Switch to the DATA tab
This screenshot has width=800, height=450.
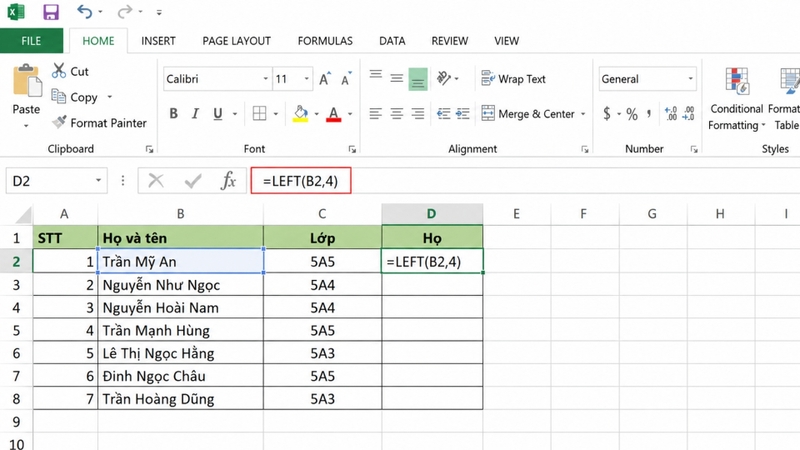392,41
